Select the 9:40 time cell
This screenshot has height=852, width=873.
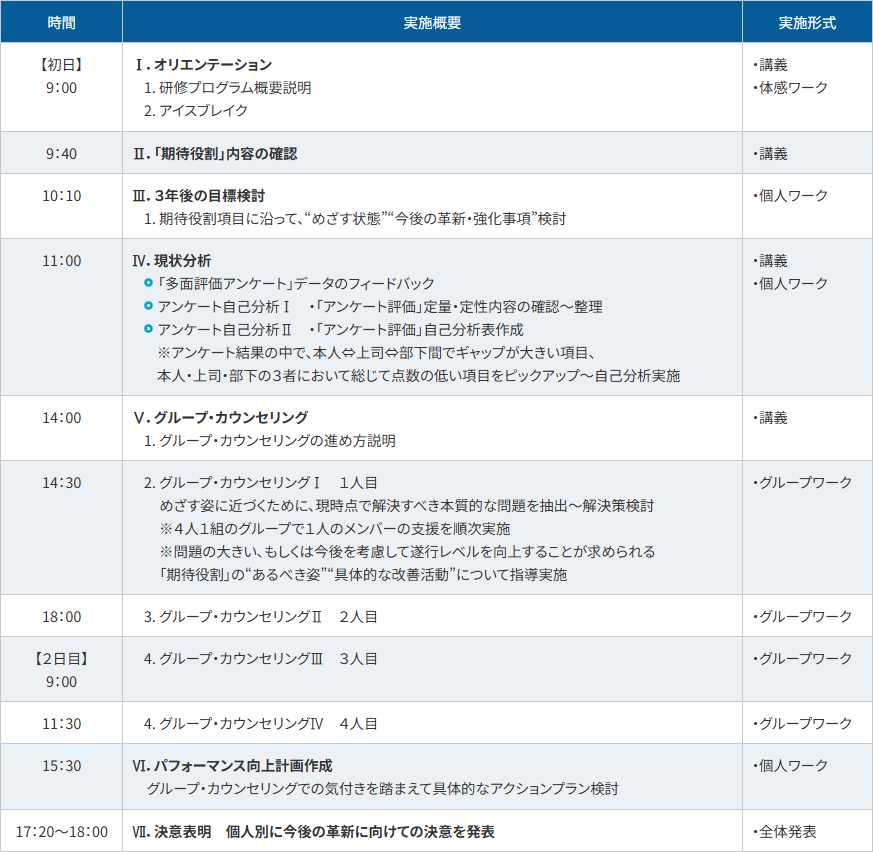pos(61,154)
